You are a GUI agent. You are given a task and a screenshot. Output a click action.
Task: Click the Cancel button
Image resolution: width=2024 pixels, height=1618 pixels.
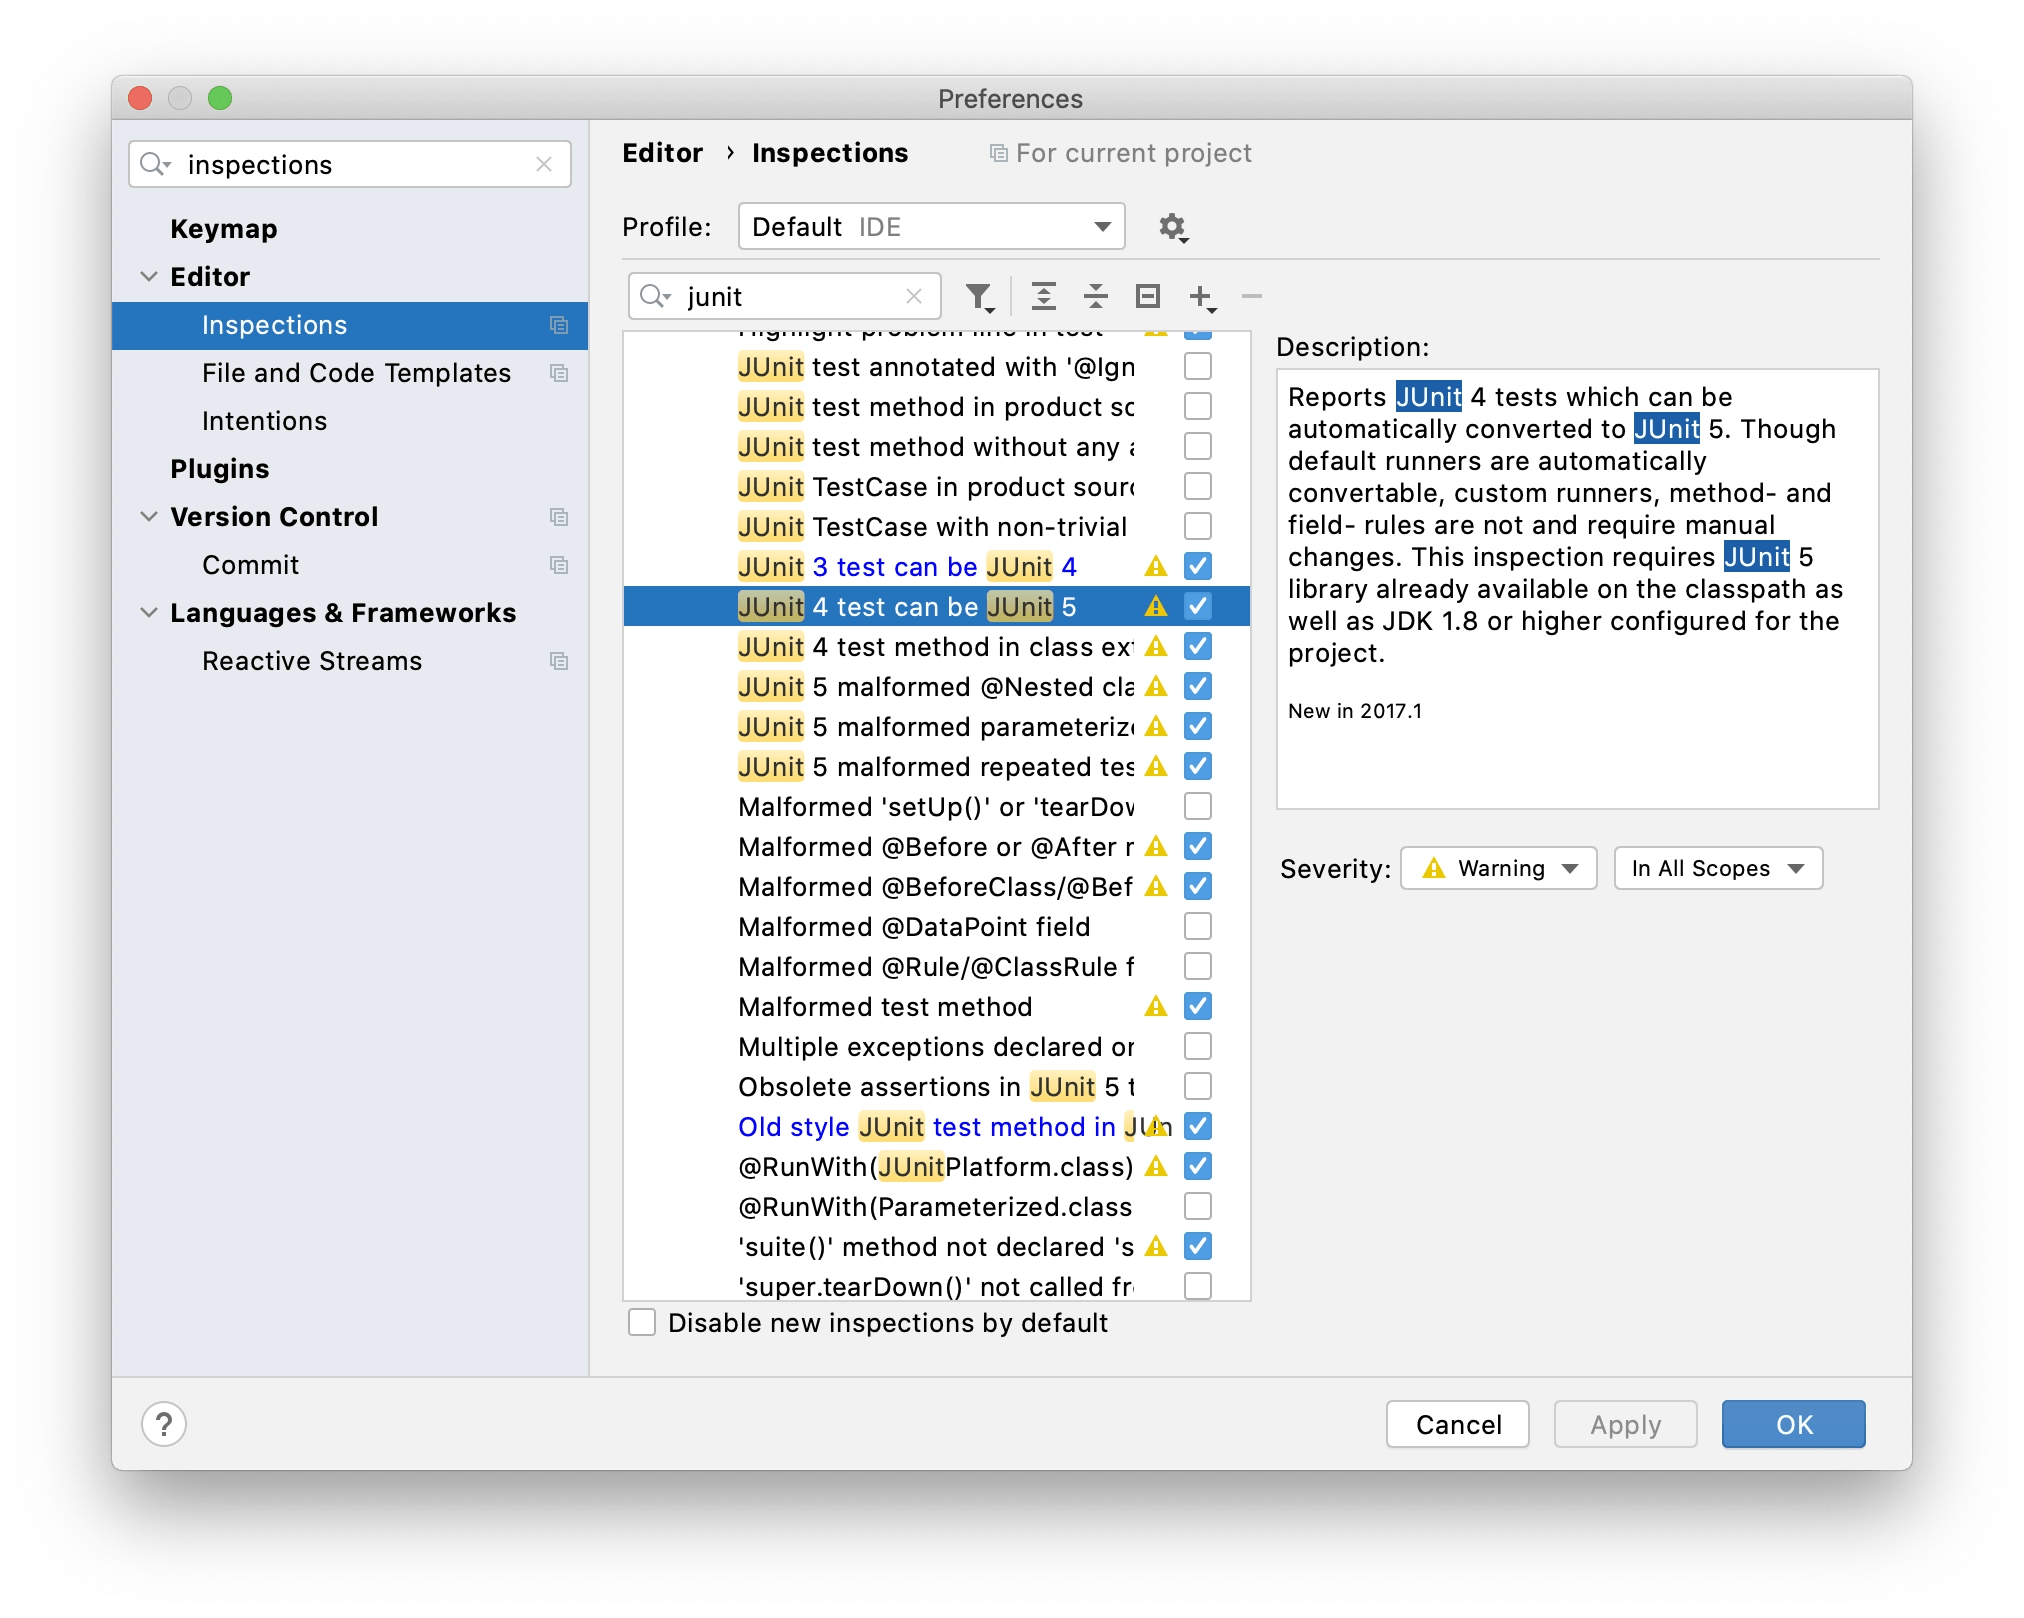tap(1457, 1424)
